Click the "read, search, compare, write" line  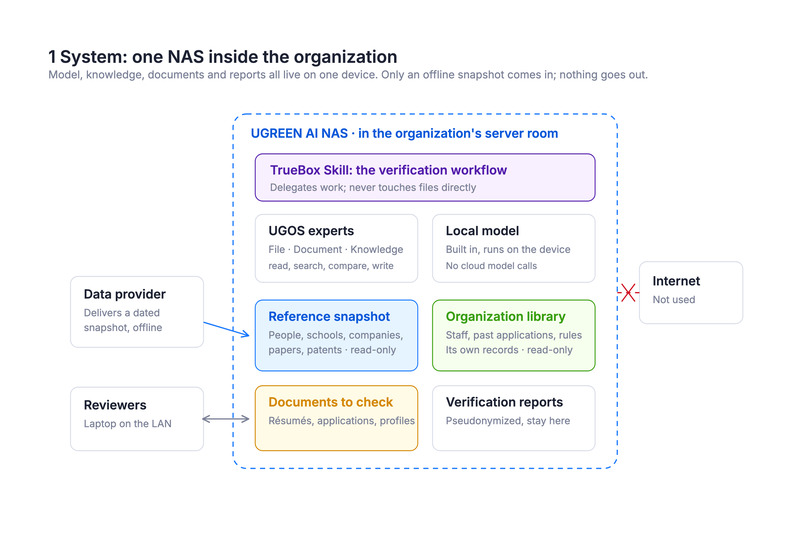pos(331,266)
